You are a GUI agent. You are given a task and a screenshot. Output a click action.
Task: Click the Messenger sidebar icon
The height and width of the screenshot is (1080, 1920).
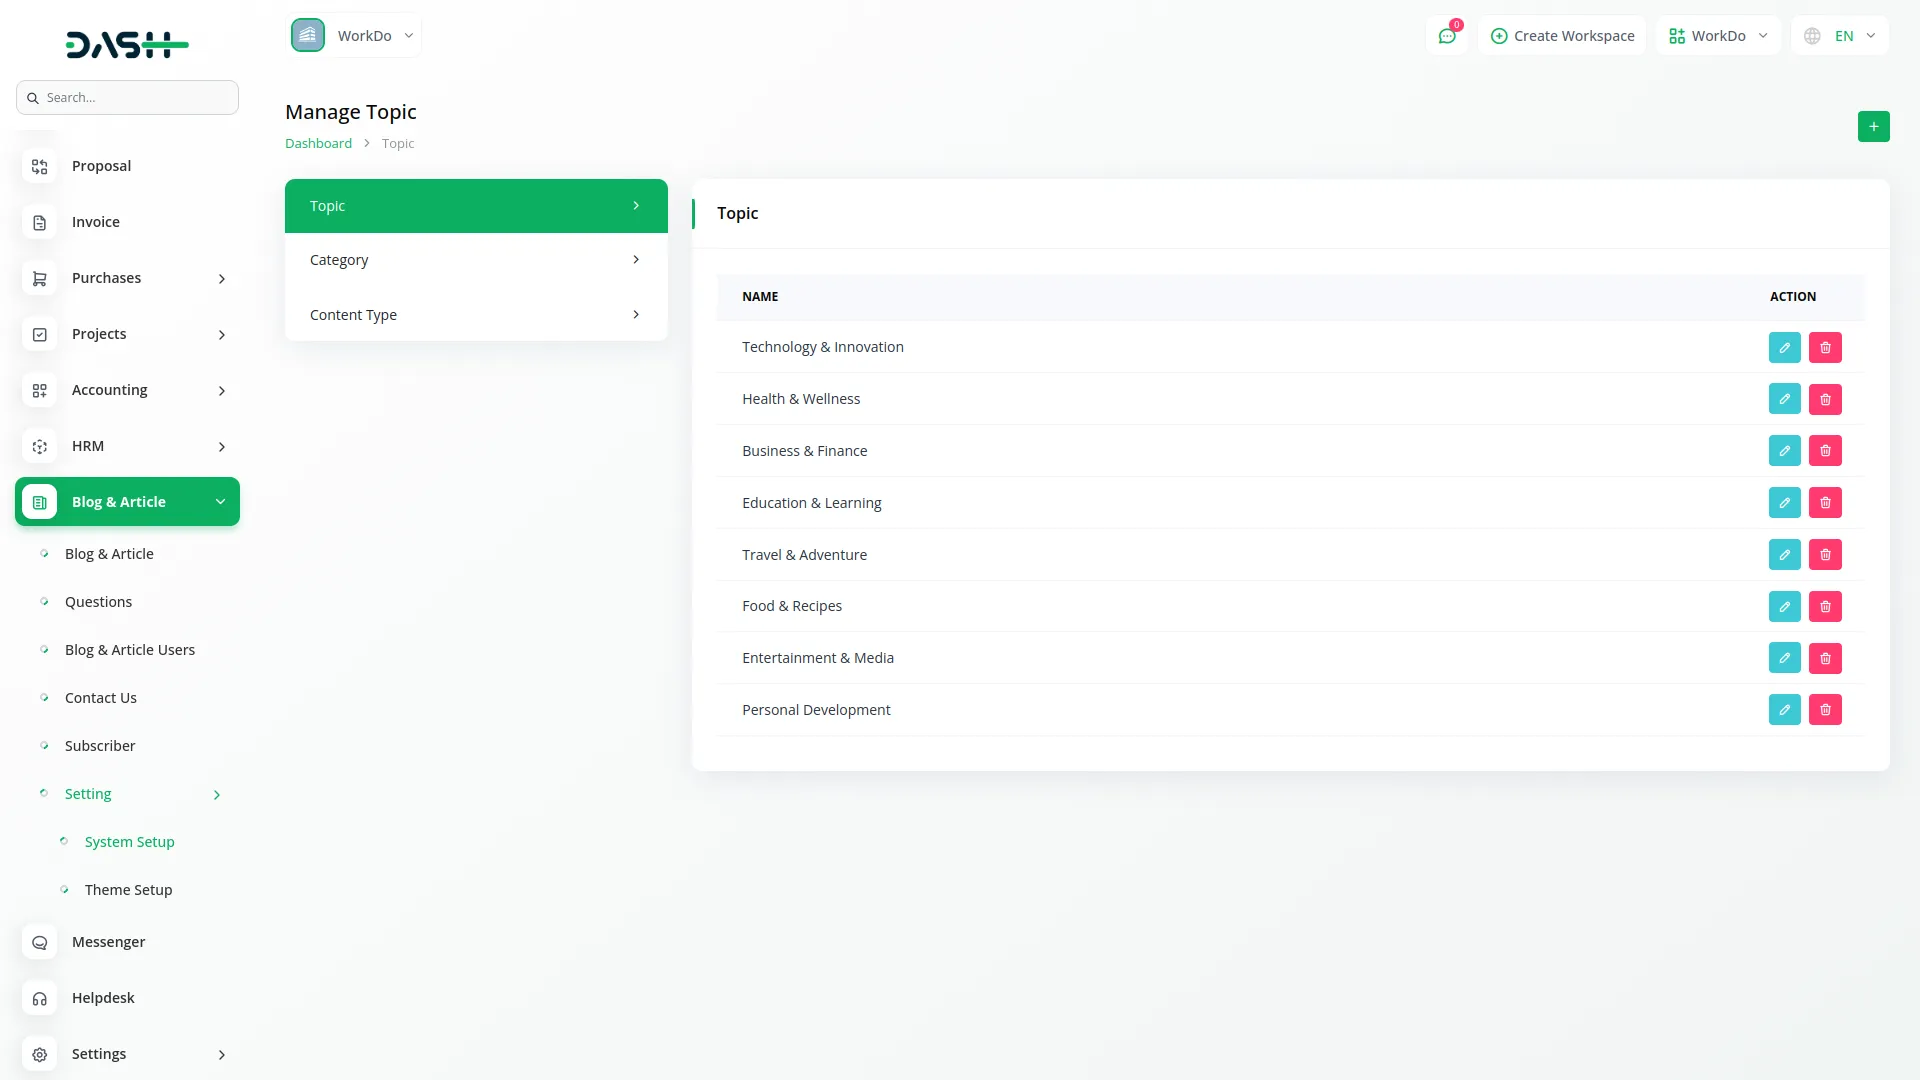tap(40, 942)
